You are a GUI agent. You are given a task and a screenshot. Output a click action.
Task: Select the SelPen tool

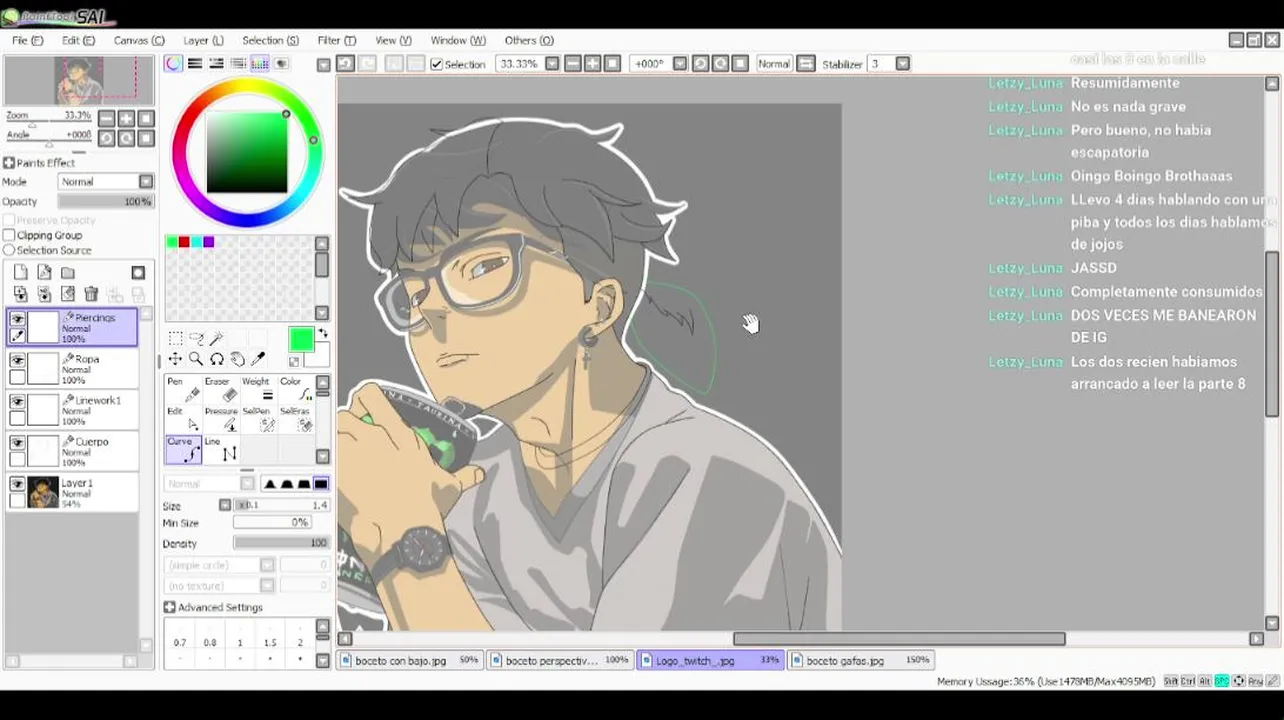coord(256,420)
